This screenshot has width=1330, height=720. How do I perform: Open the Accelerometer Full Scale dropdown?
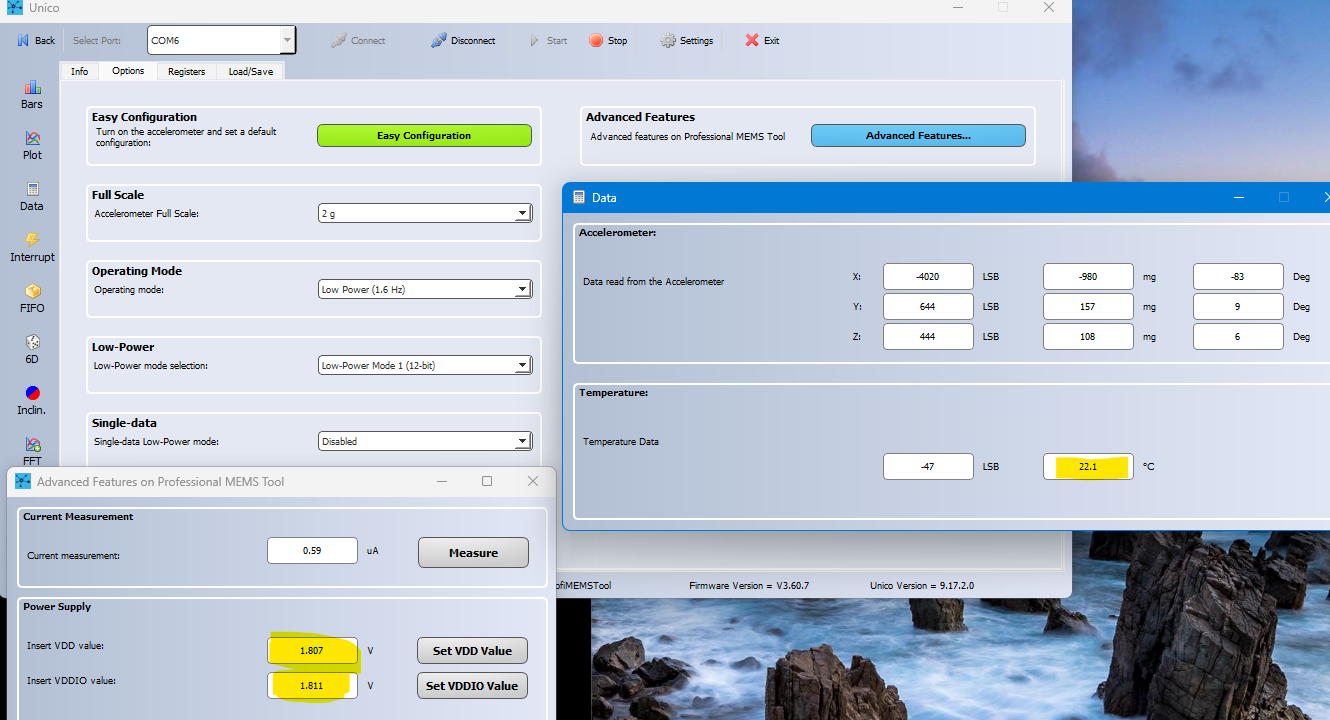[x=522, y=212]
